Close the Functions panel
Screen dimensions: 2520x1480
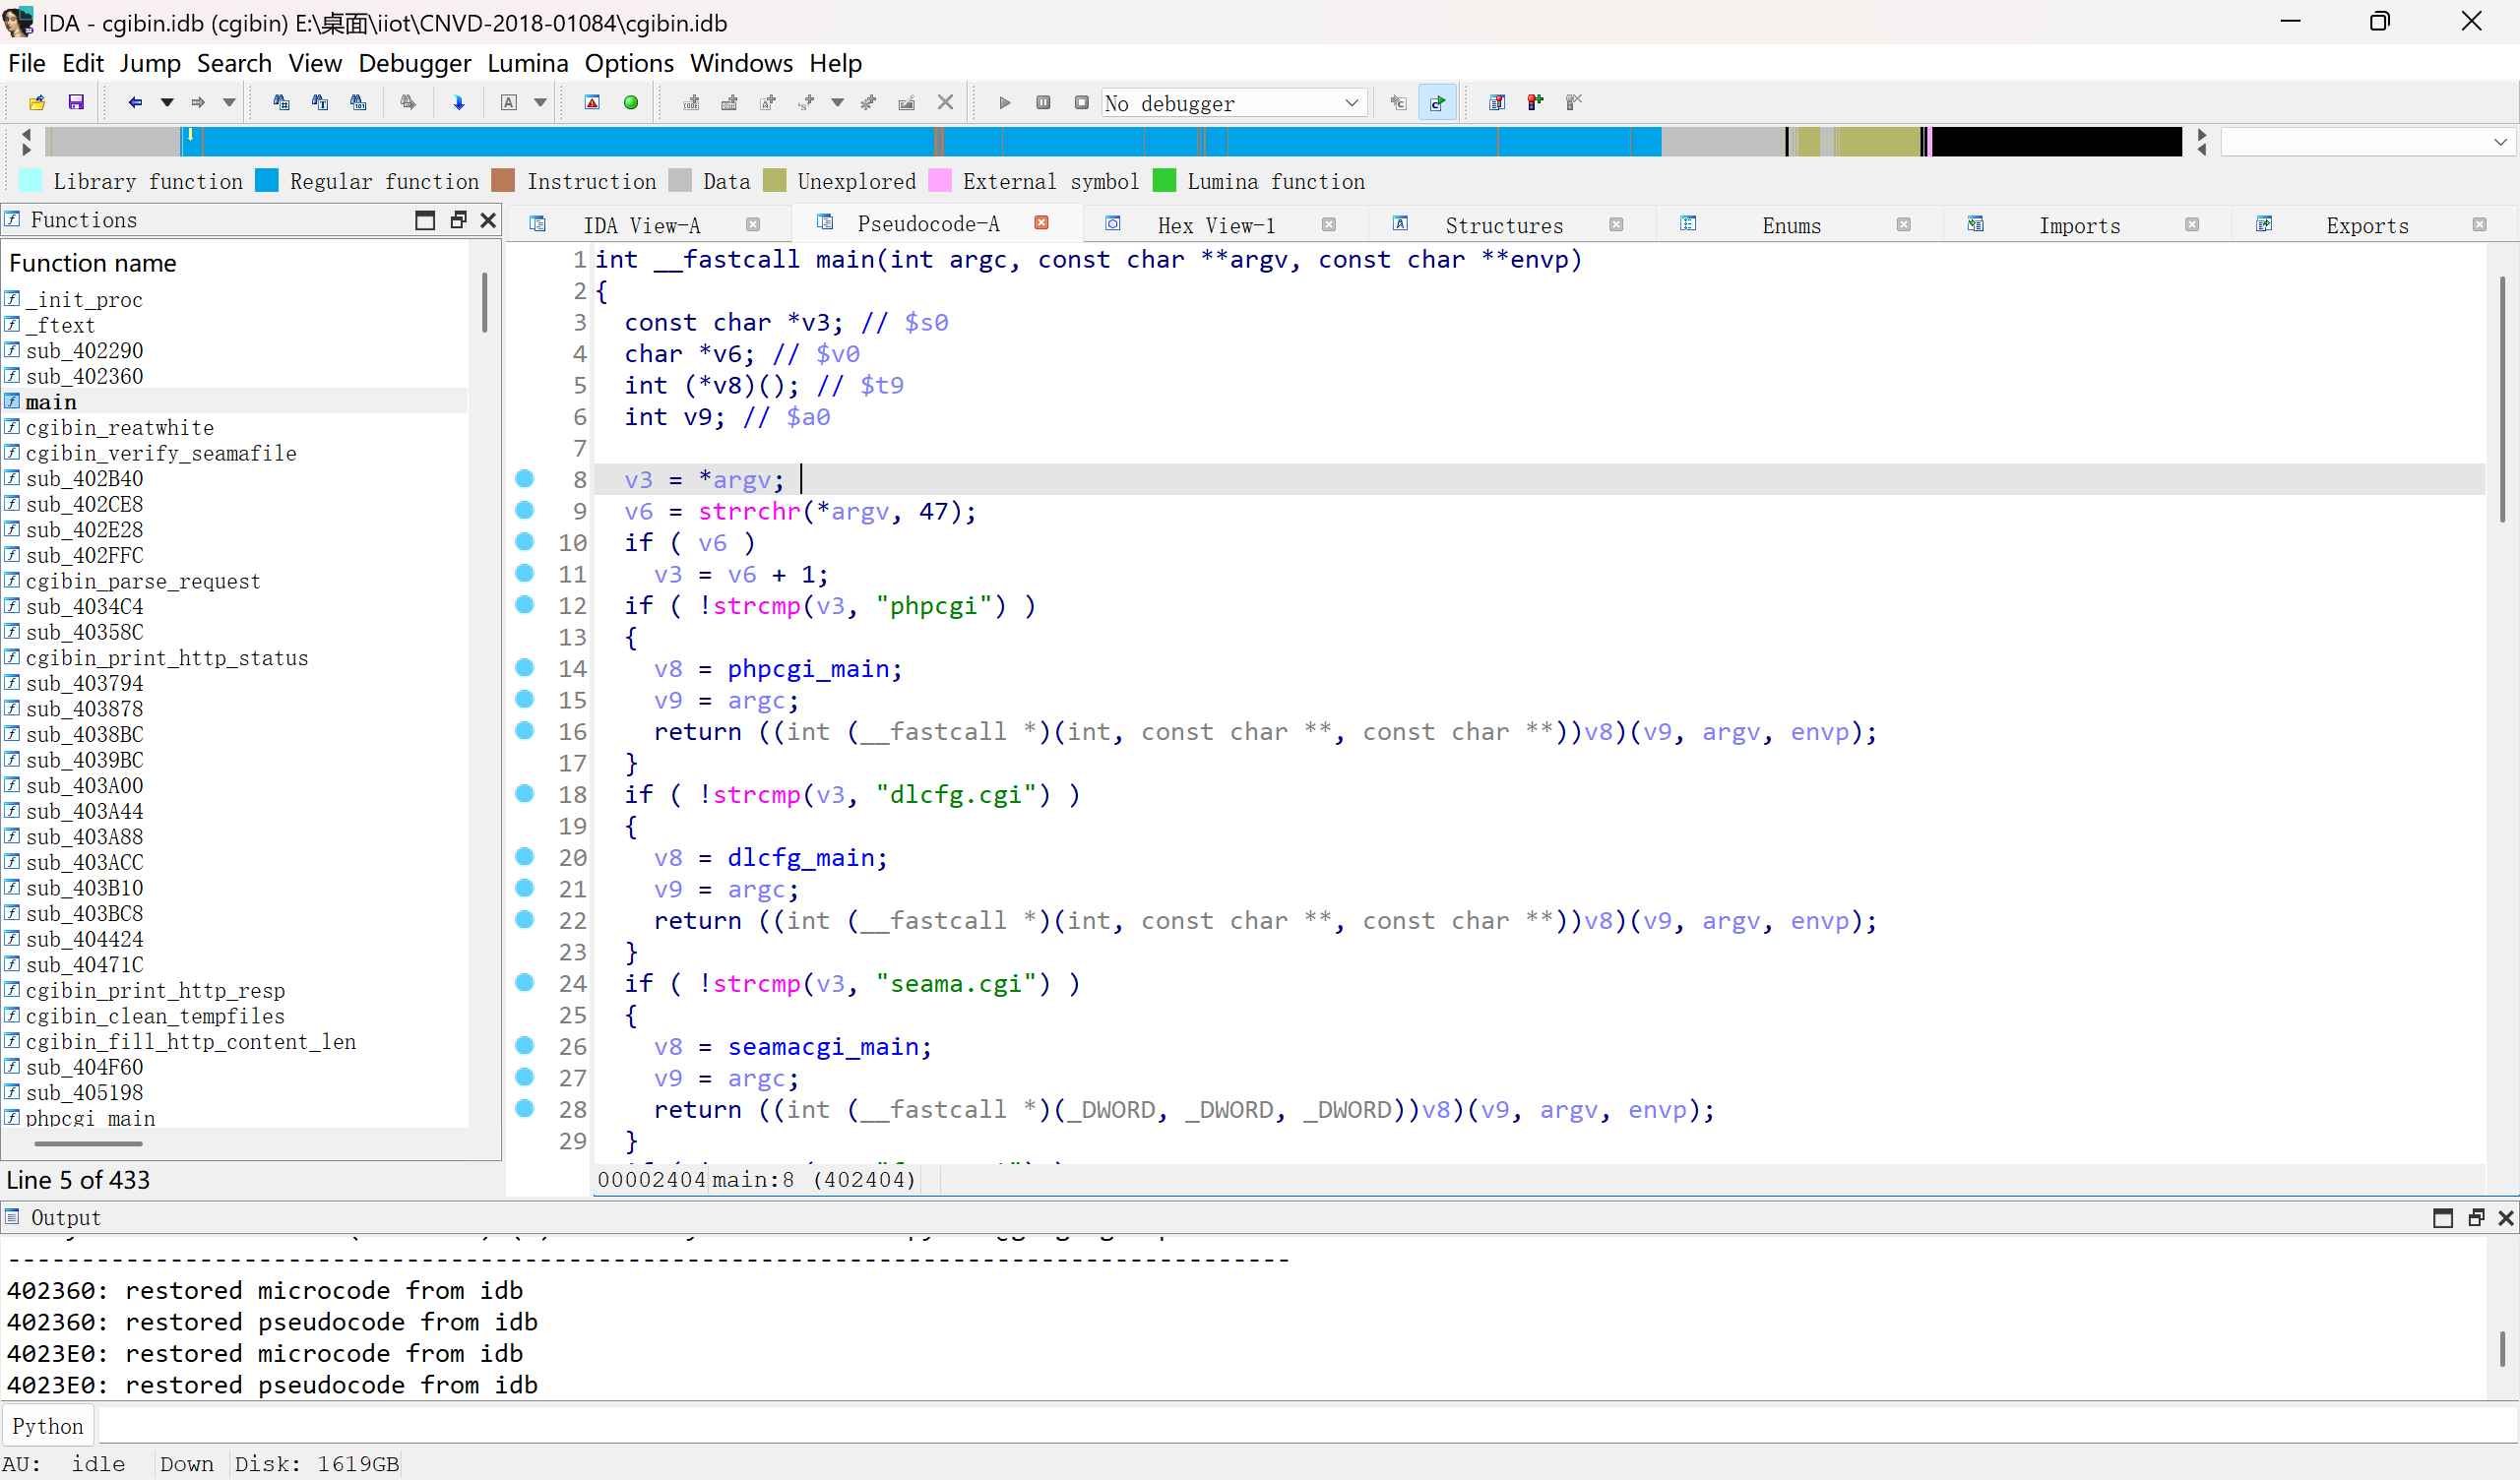coord(488,220)
